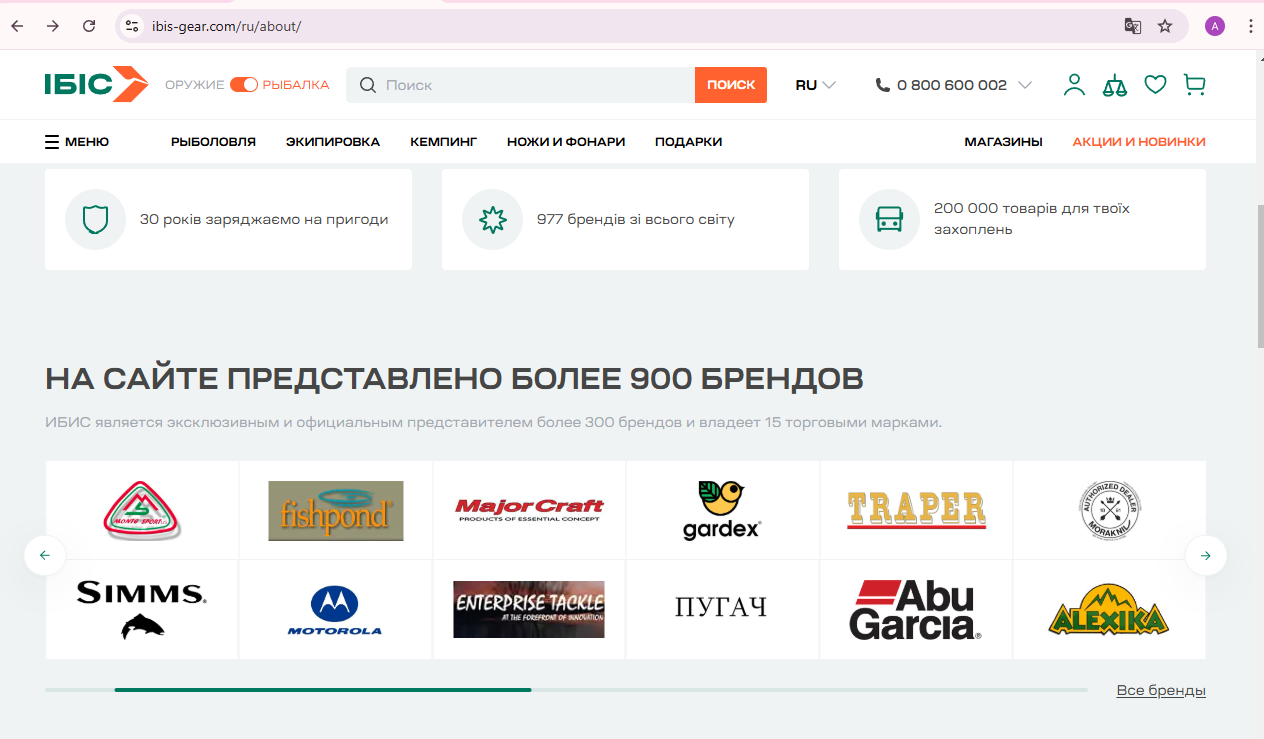Follow the Все бренды link
The image size is (1264, 739).
tap(1160, 691)
